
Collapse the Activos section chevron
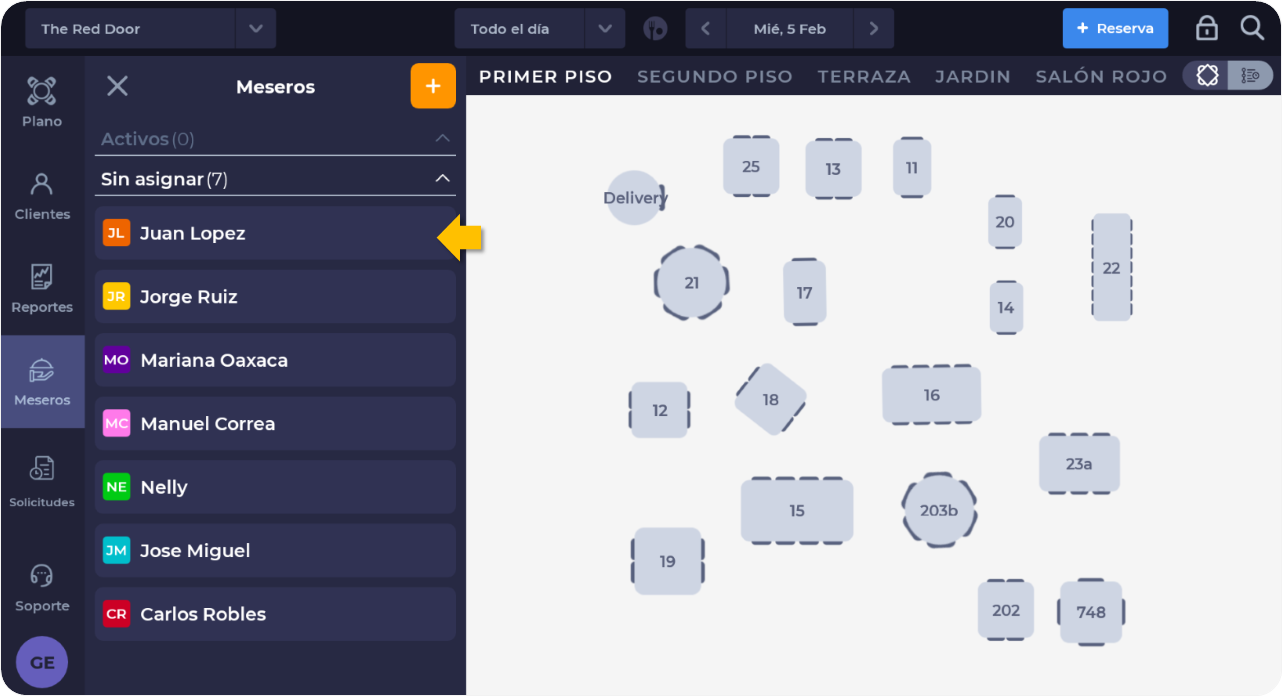coord(443,139)
